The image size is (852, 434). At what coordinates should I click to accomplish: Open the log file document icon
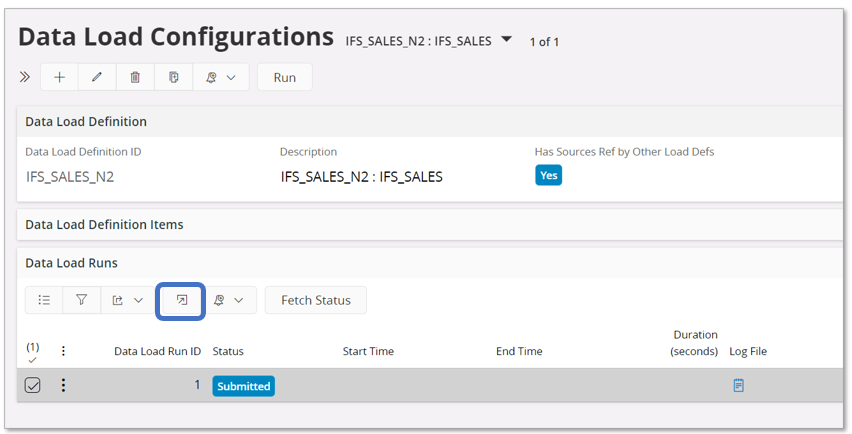tap(738, 385)
